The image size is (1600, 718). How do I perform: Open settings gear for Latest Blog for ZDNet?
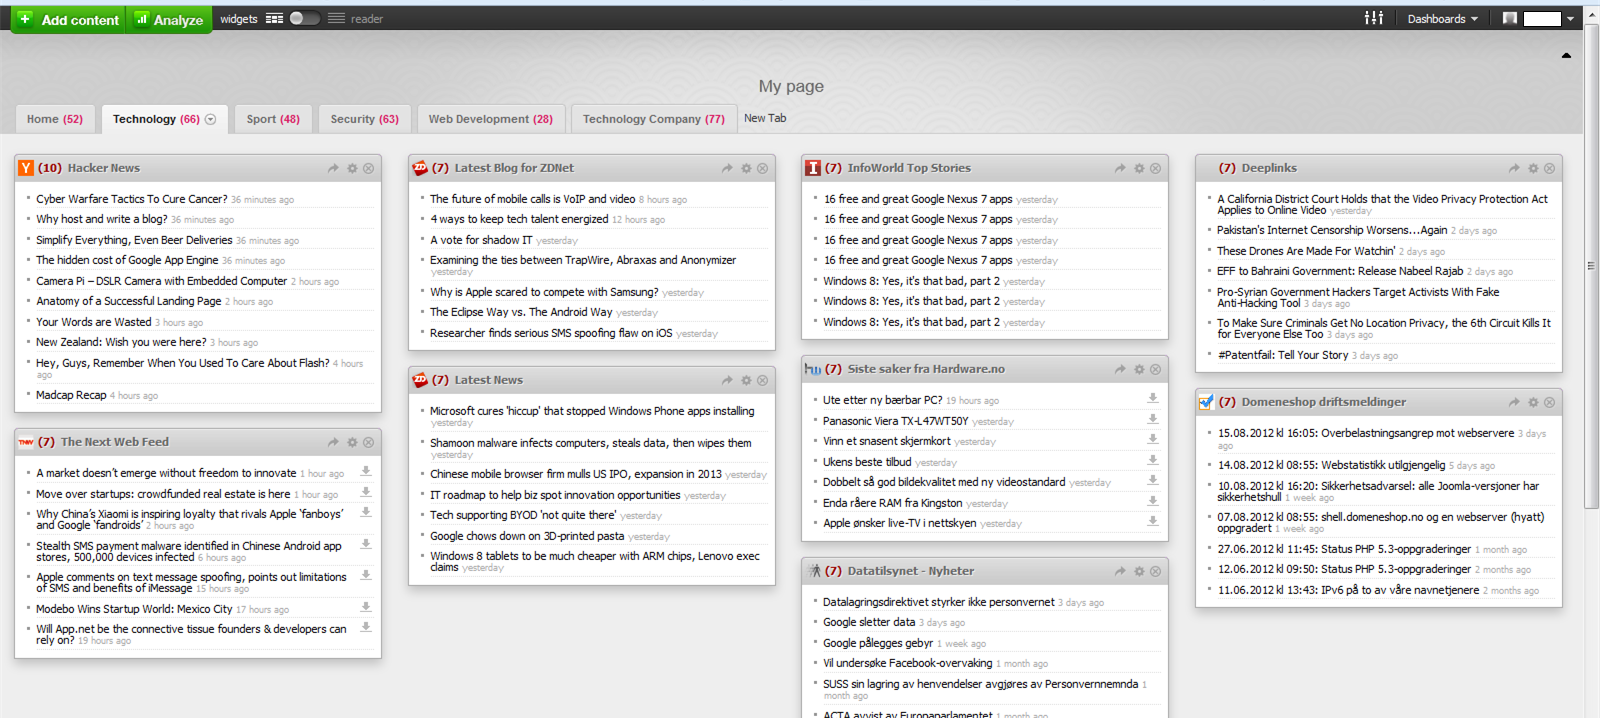(745, 168)
